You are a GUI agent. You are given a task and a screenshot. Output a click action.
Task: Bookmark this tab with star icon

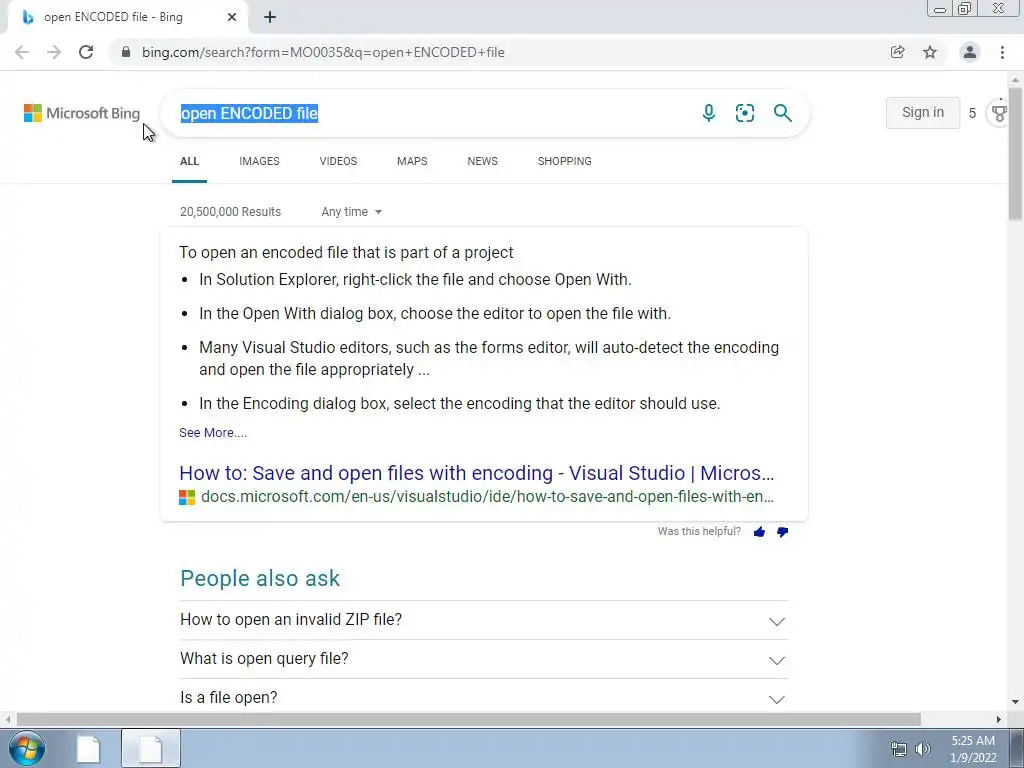pos(930,52)
